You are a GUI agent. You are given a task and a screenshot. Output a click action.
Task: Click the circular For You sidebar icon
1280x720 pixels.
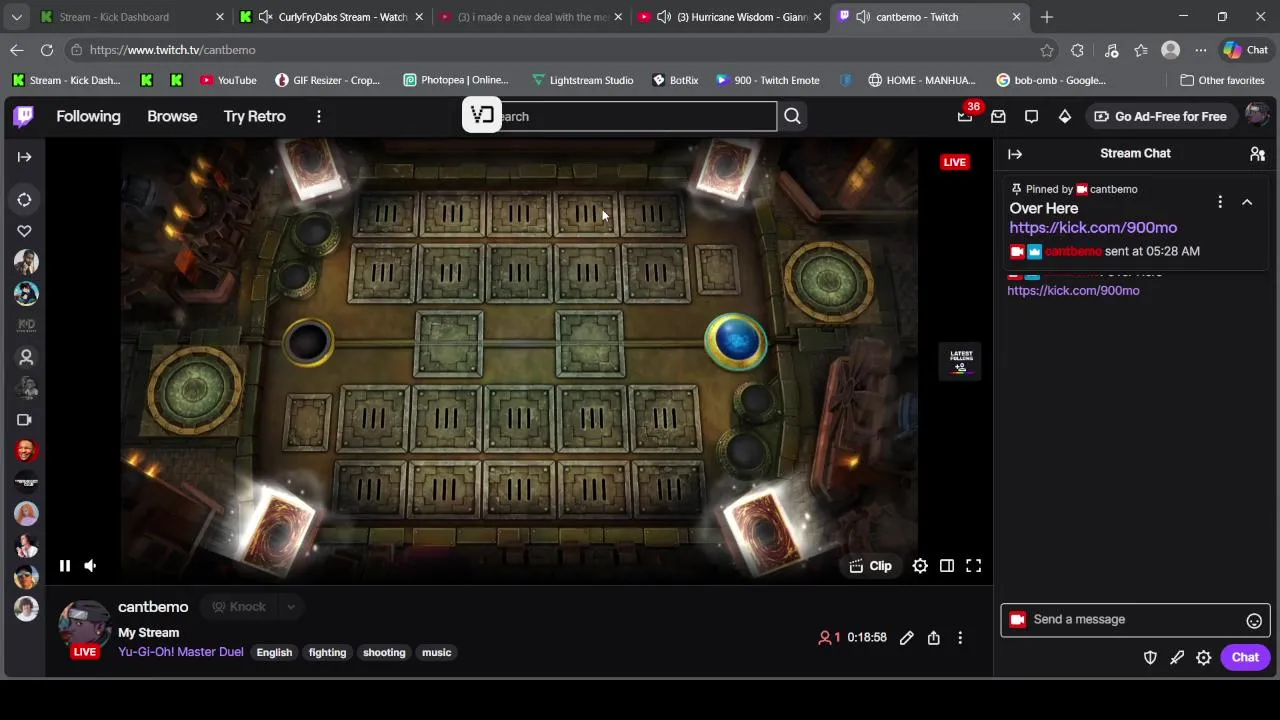pyautogui.click(x=24, y=200)
